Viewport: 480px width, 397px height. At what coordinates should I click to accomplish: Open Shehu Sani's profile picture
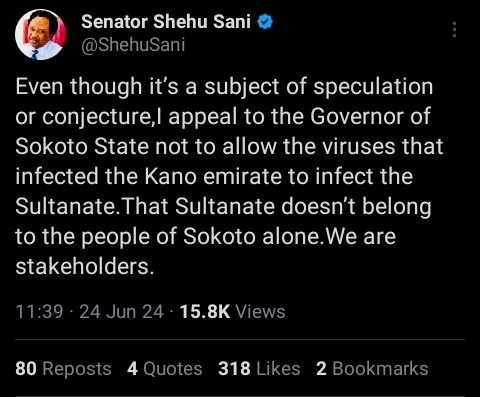(x=41, y=34)
